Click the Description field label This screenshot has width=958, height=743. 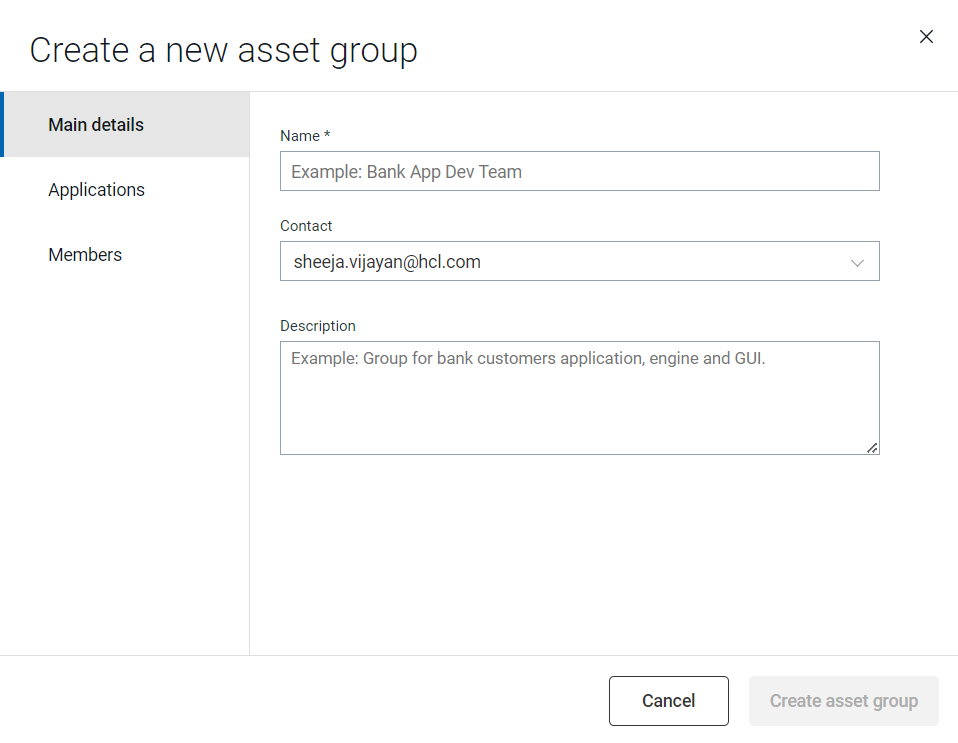coord(317,326)
